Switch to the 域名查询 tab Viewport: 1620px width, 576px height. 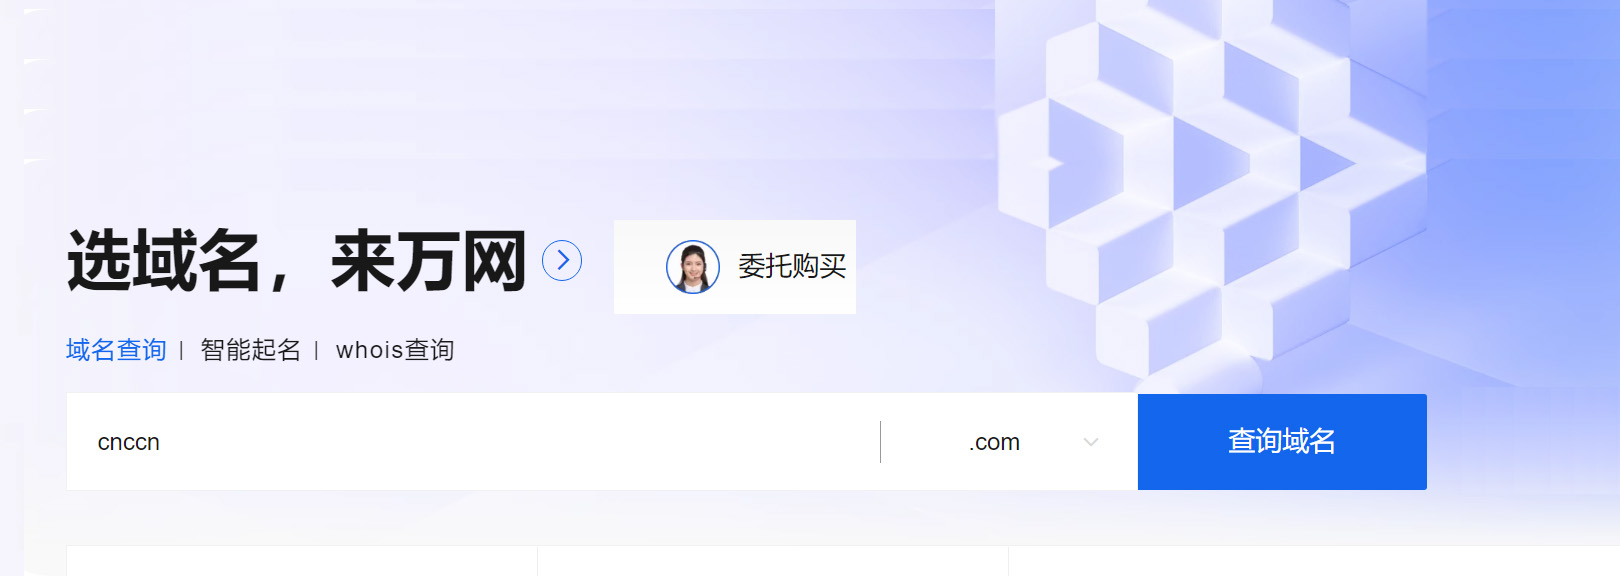(x=116, y=350)
